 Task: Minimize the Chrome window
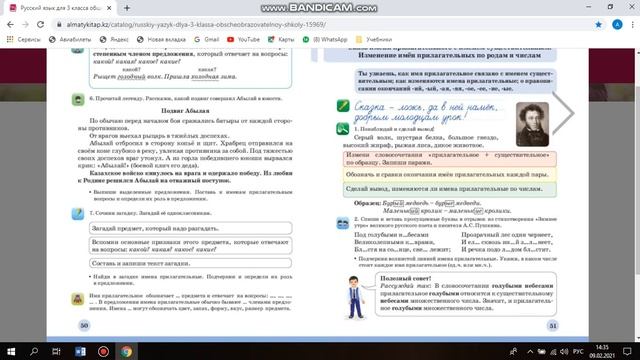pyautogui.click(x=588, y=7)
